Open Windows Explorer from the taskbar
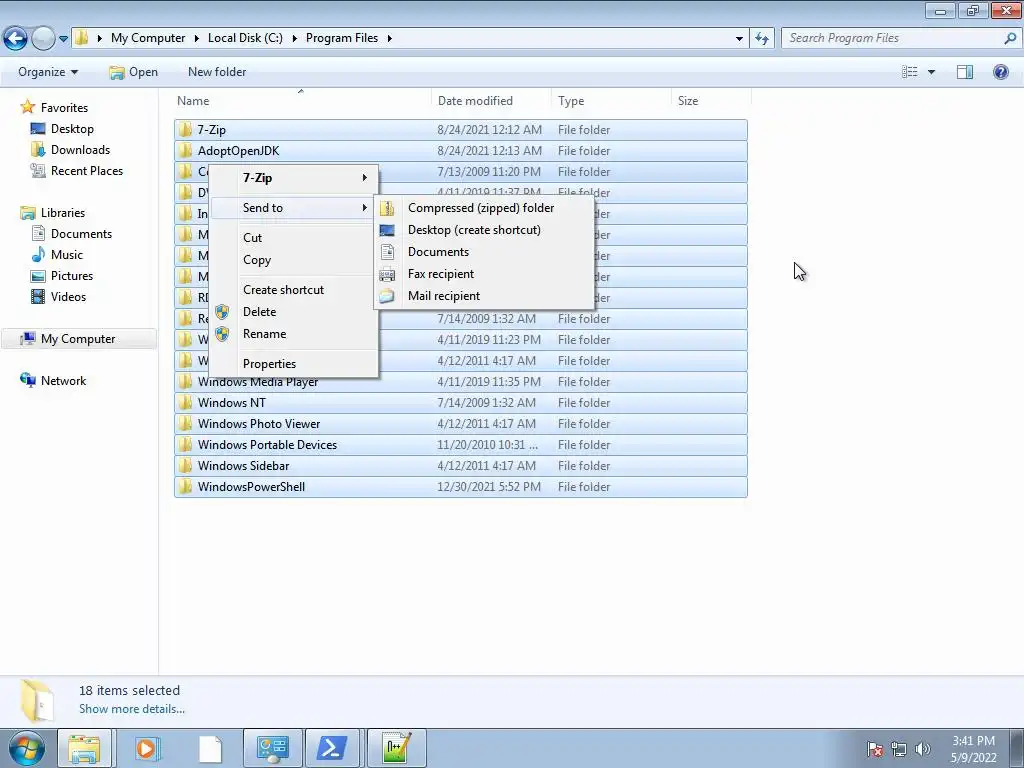Viewport: 1024px width, 768px height. pyautogui.click(x=84, y=748)
